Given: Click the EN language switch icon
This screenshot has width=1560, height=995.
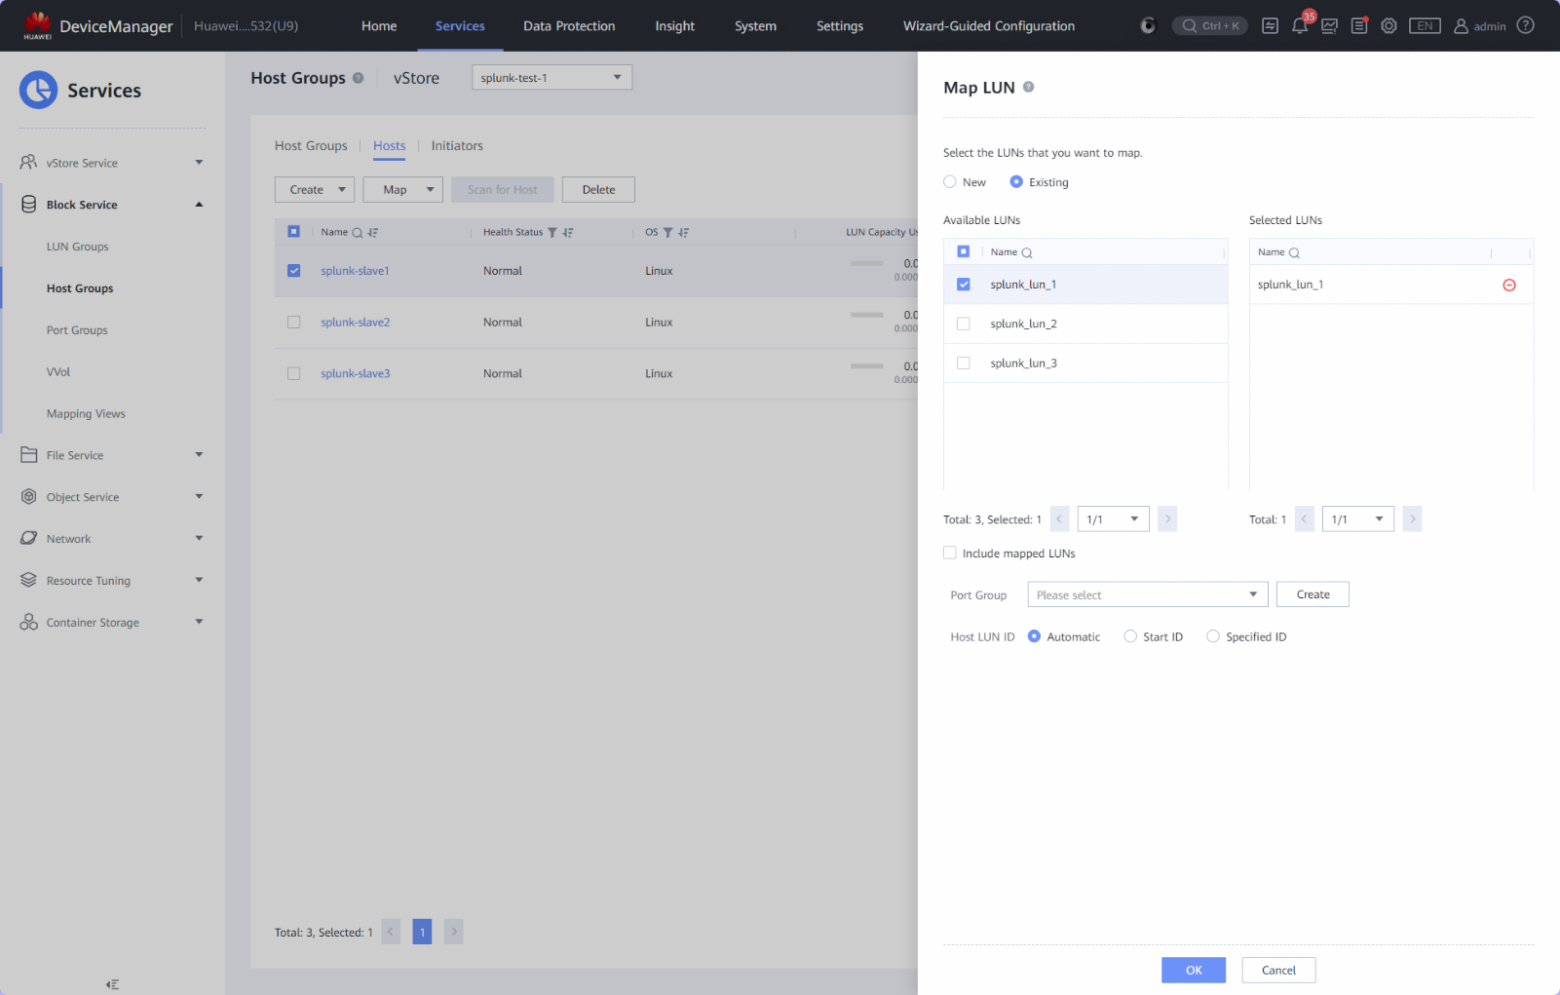Looking at the screenshot, I should tap(1424, 26).
